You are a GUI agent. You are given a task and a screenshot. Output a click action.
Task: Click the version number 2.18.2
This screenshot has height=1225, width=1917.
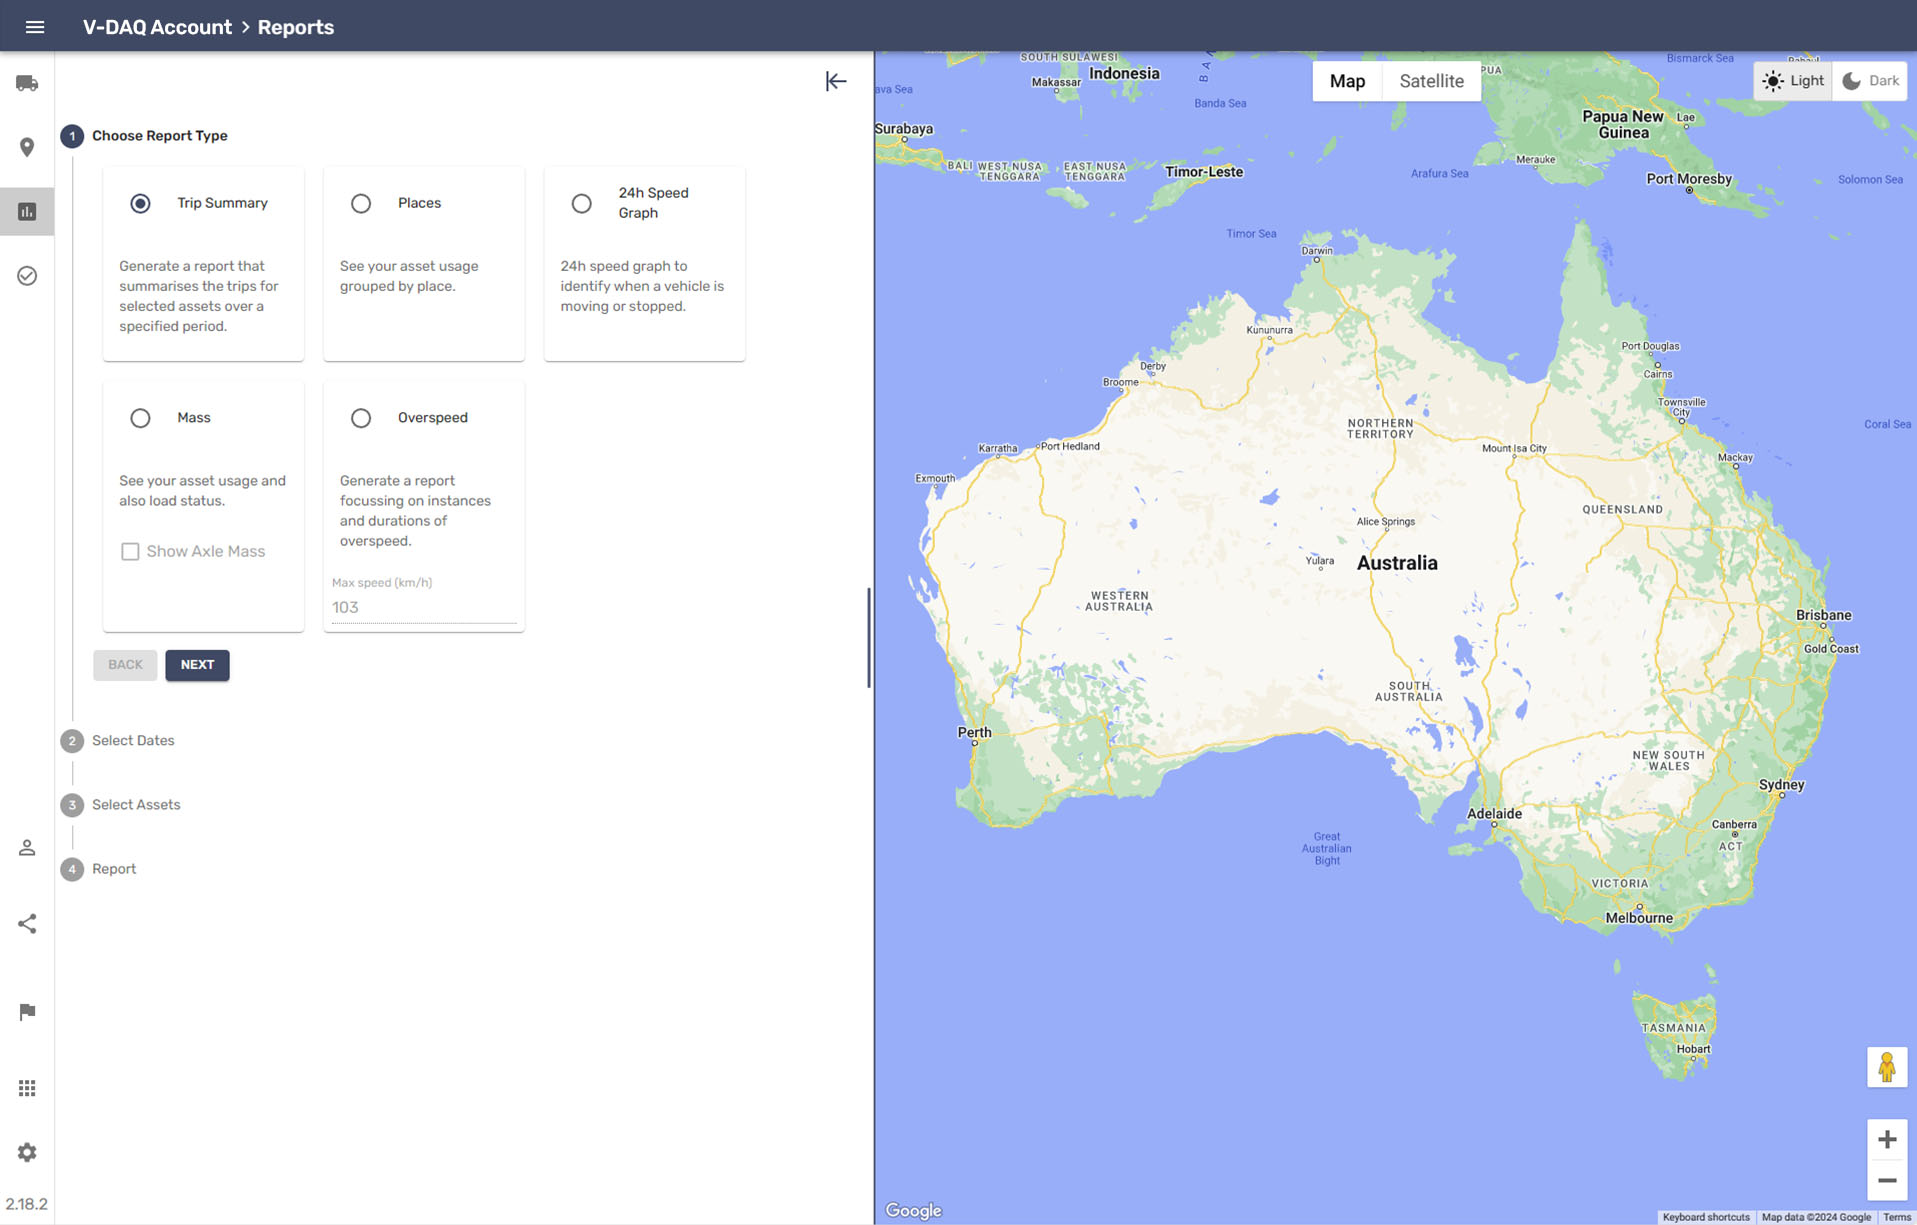tap(27, 1204)
